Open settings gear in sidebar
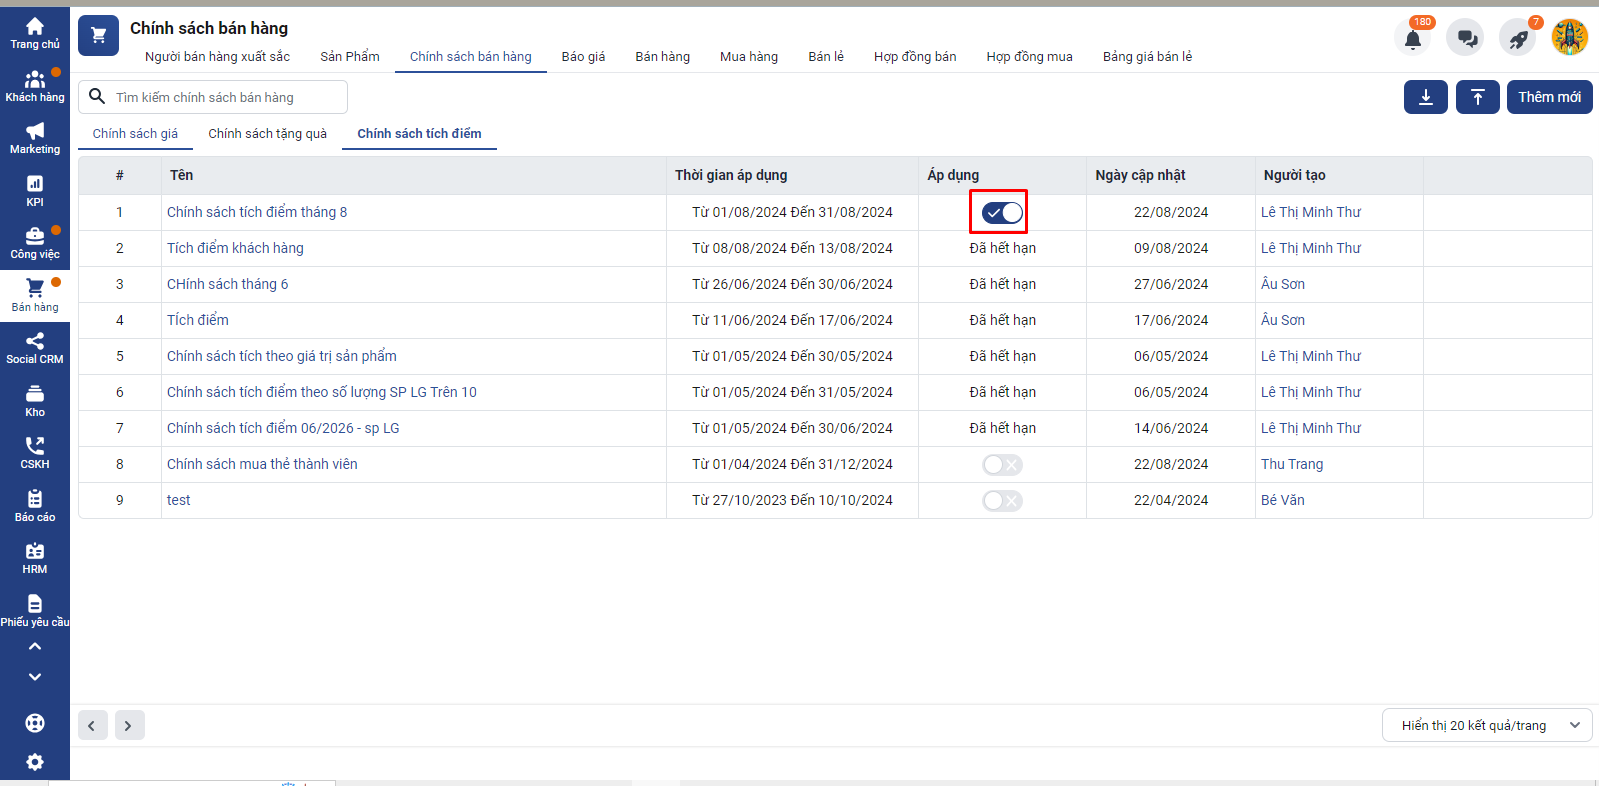This screenshot has height=786, width=1599. pyautogui.click(x=35, y=762)
